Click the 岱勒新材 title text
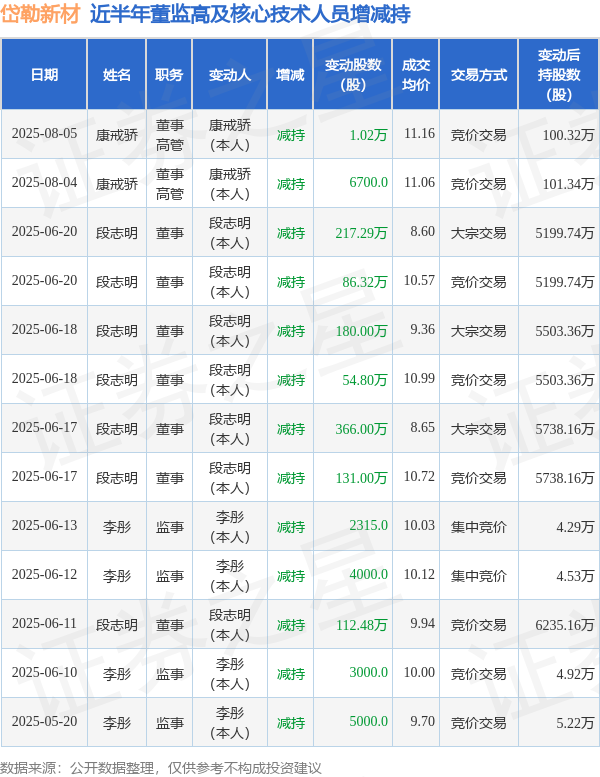The height and width of the screenshot is (777, 600). [x=40, y=14]
